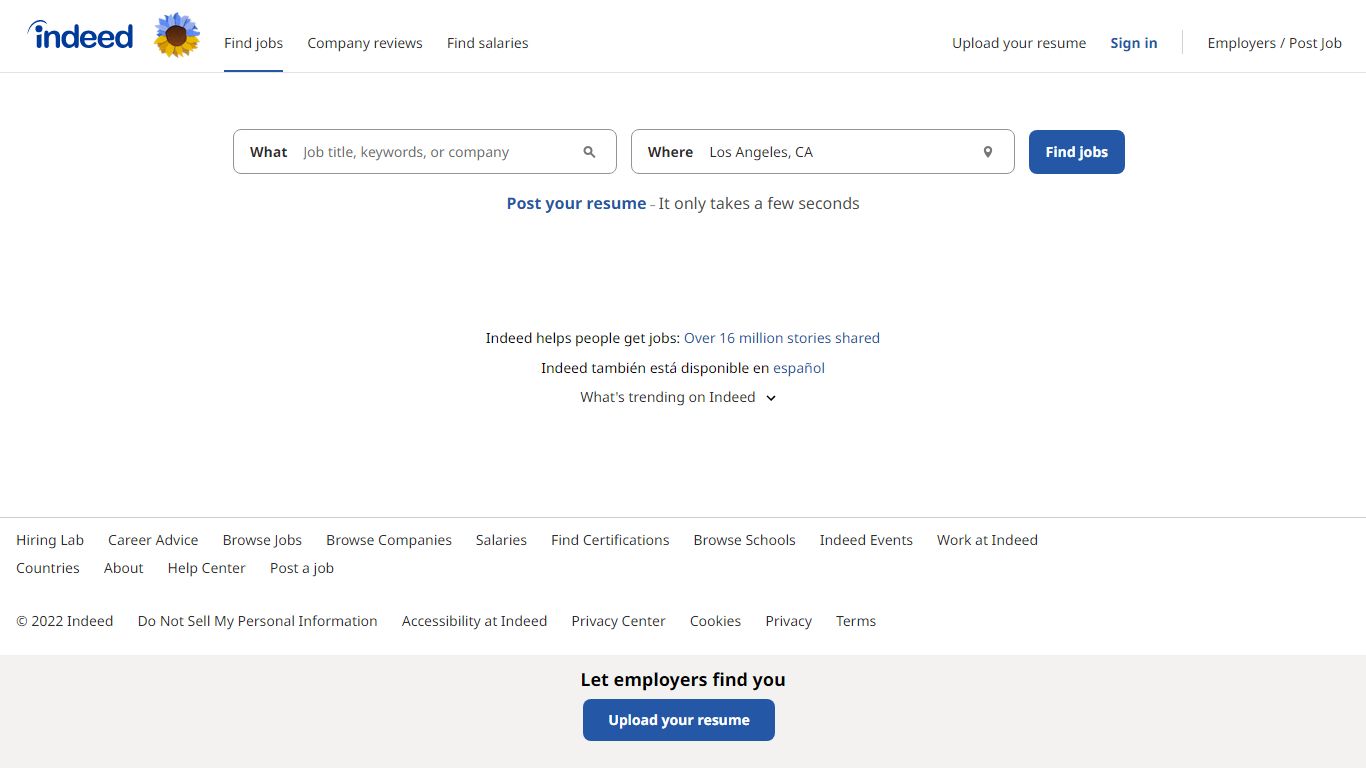This screenshot has height=768, width=1366.
Task: Open Career Advice footer link
Action: point(153,540)
